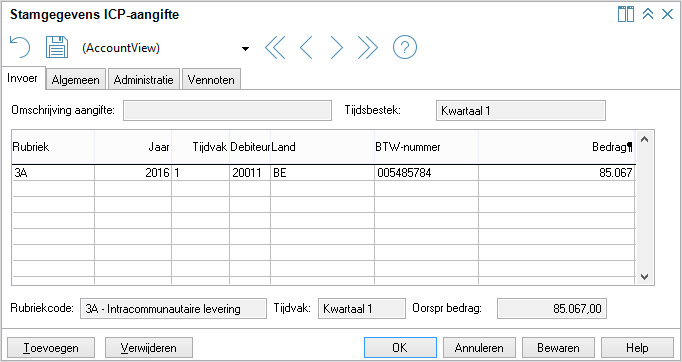
Task: Click the Oorspr bedrag field 85.067,00
Action: (552, 308)
